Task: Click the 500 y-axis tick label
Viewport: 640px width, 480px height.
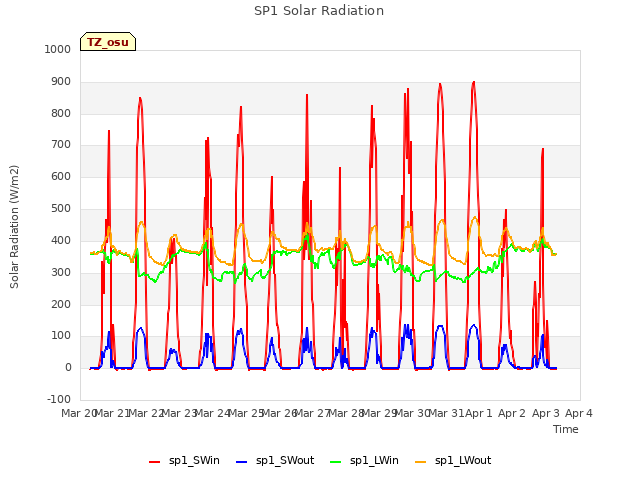Action: (61, 209)
